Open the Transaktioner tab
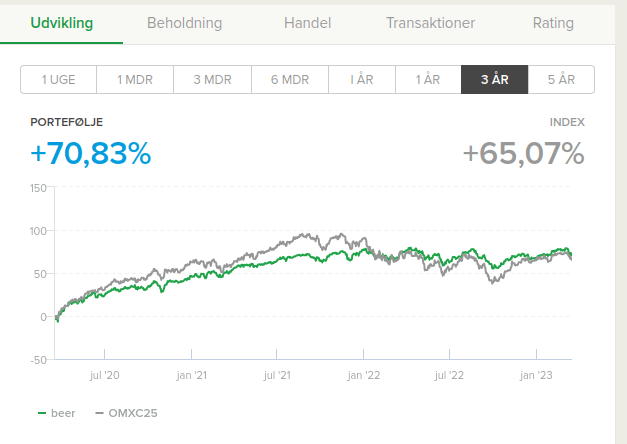Image resolution: width=627 pixels, height=444 pixels. pos(430,23)
